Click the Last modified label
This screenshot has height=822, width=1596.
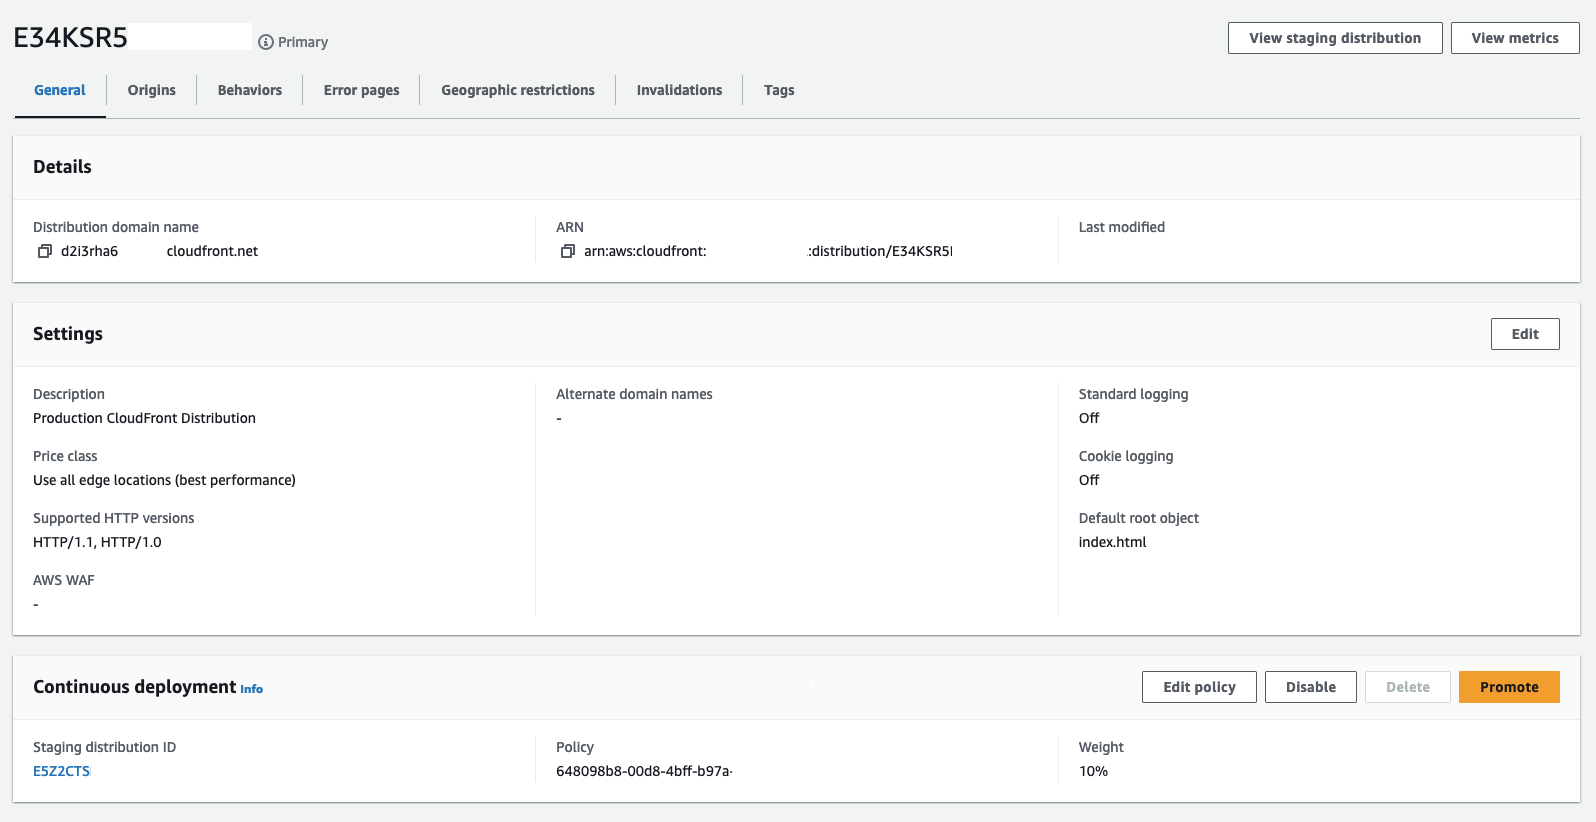1122,227
